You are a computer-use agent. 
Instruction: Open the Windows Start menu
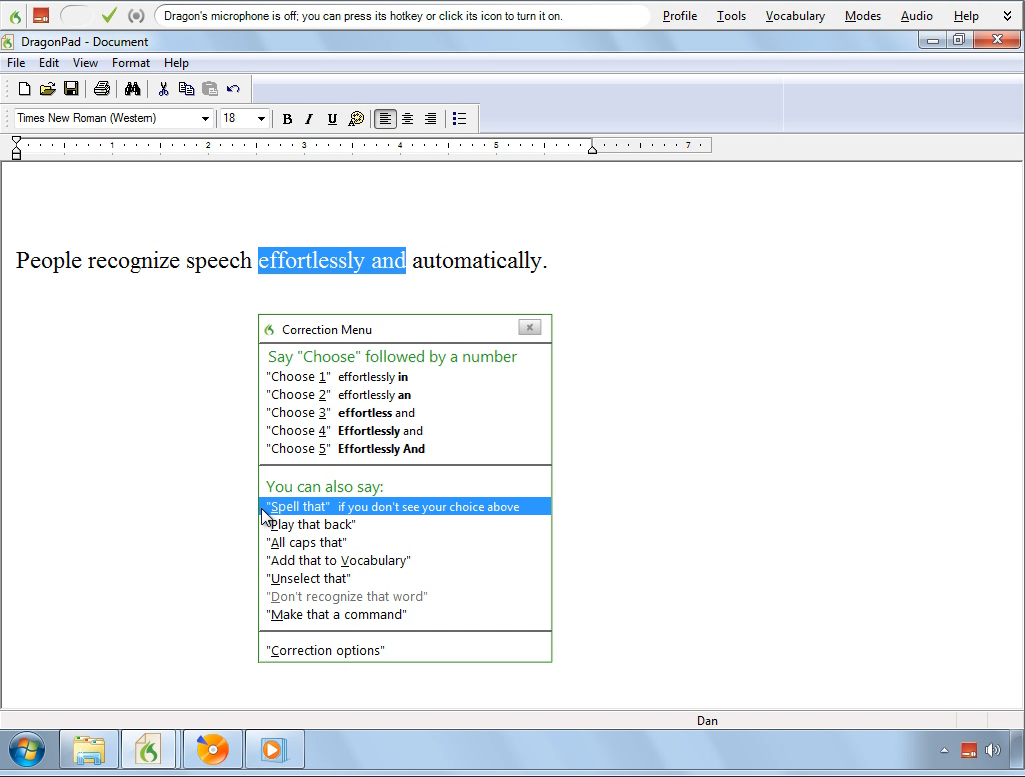pos(27,749)
